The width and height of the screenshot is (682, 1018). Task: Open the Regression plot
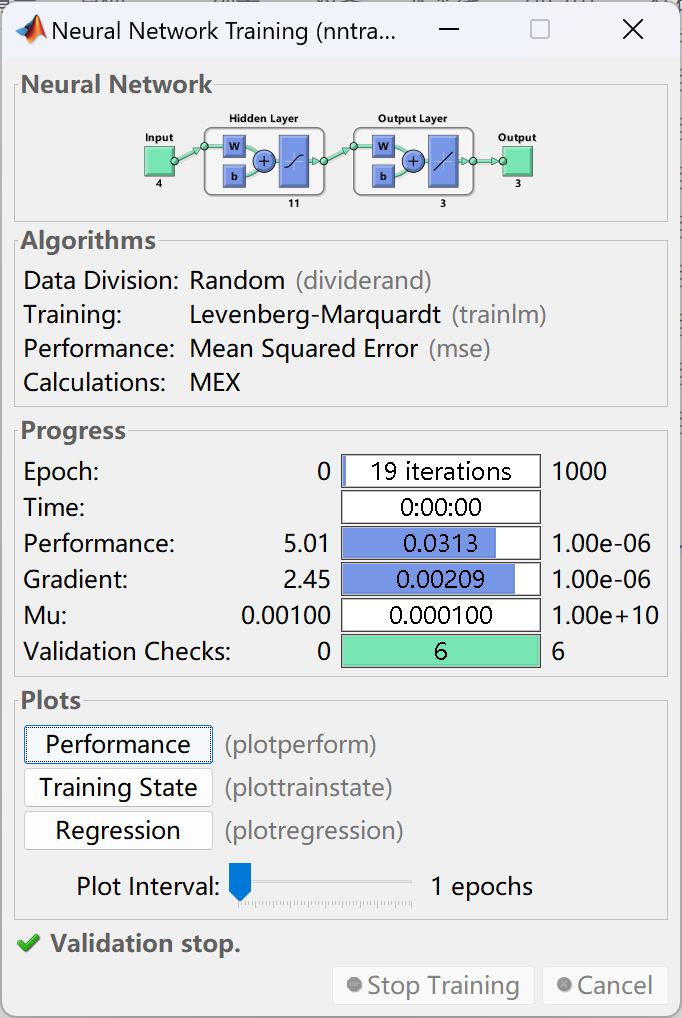coord(118,830)
